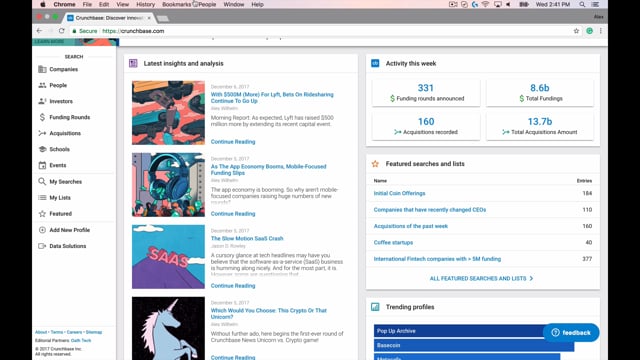Open Funding Rounds dollar icon
Viewport: 640px width, 360px height.
click(x=42, y=117)
